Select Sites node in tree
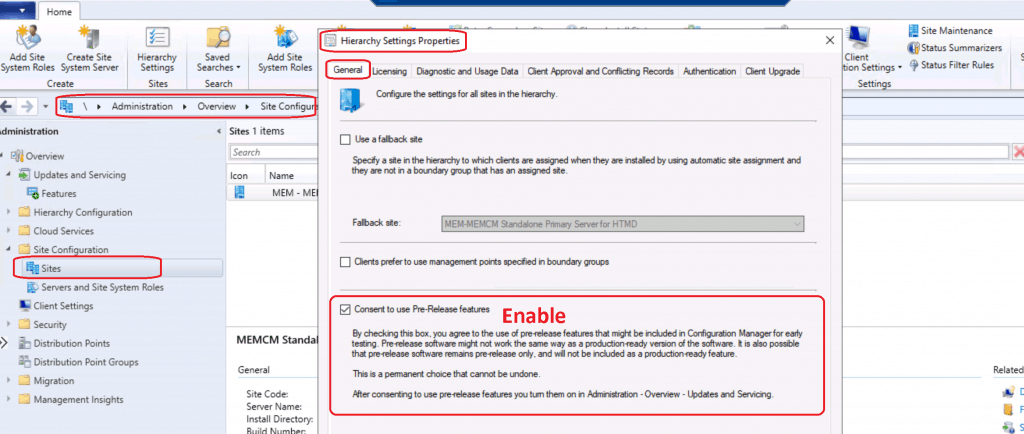Viewport: 1024px width, 434px height. [43, 268]
